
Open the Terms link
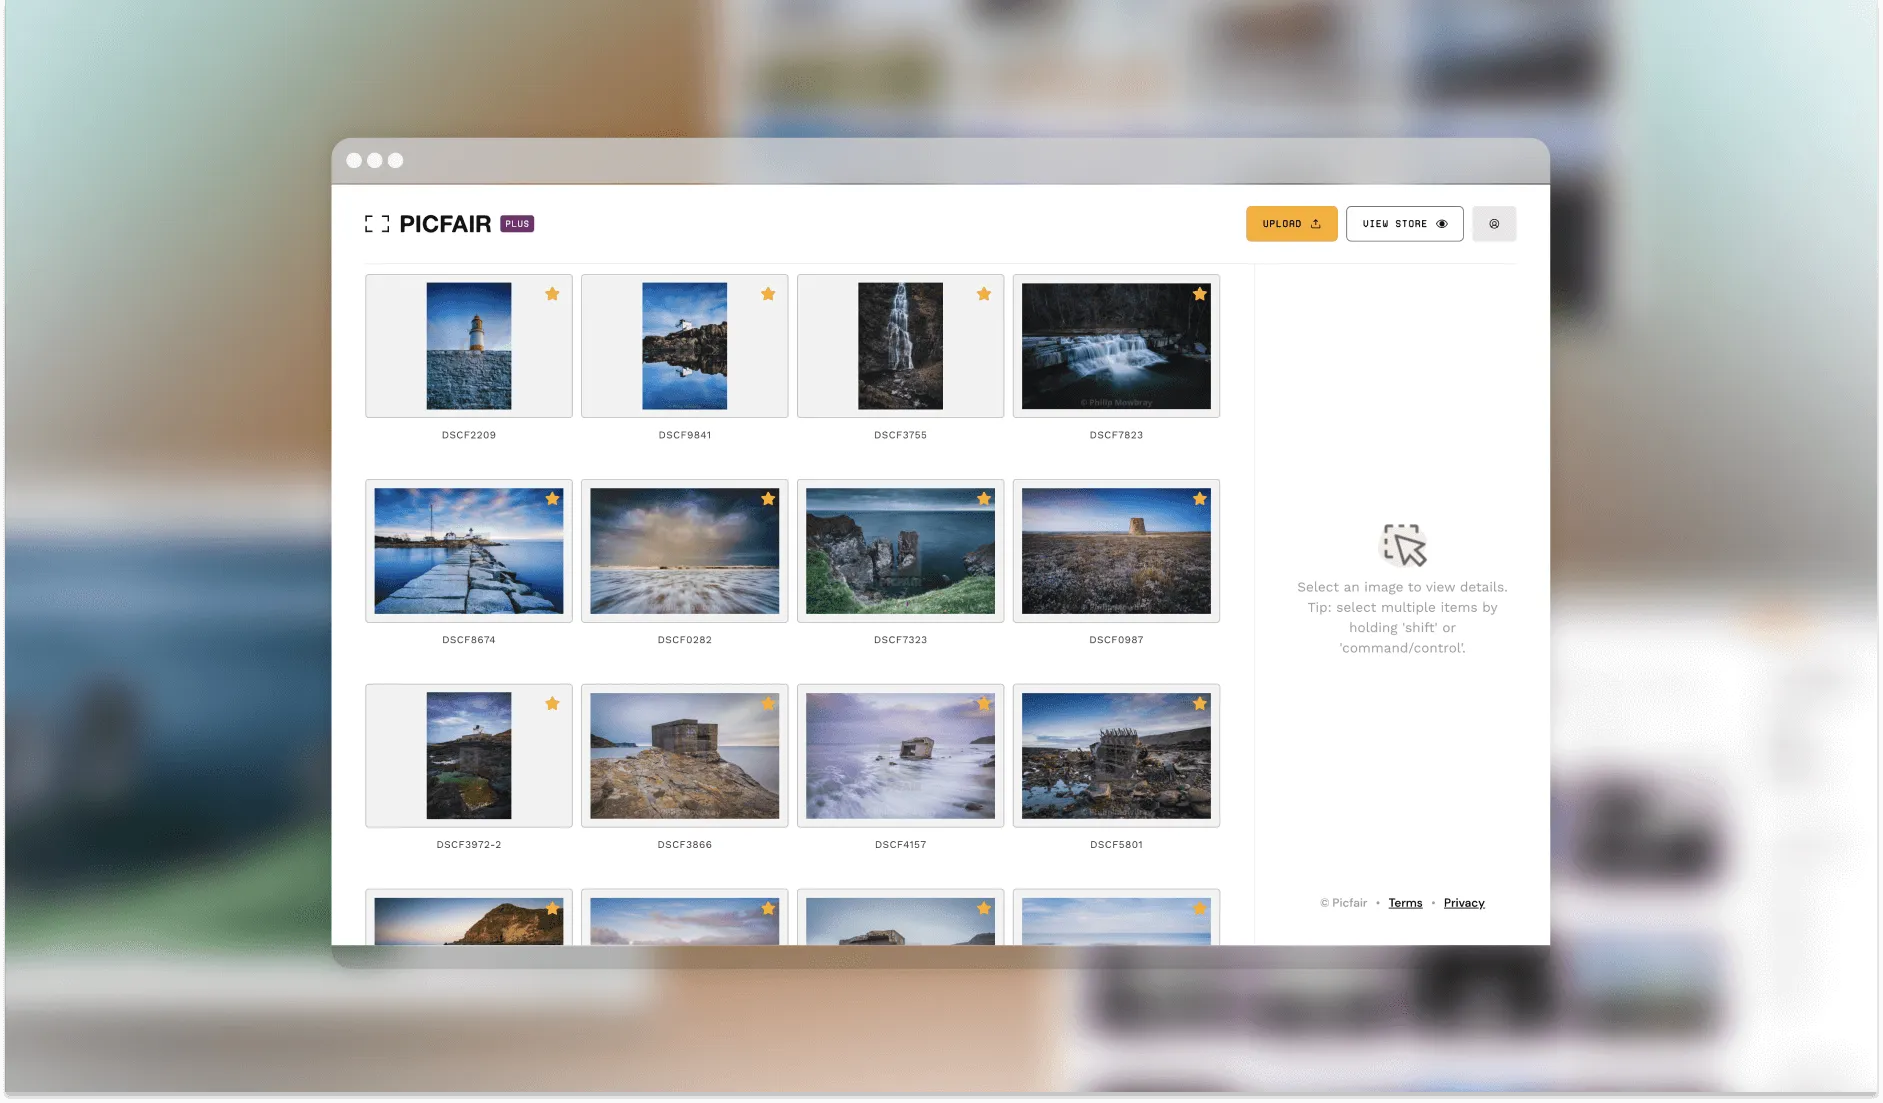1405,903
